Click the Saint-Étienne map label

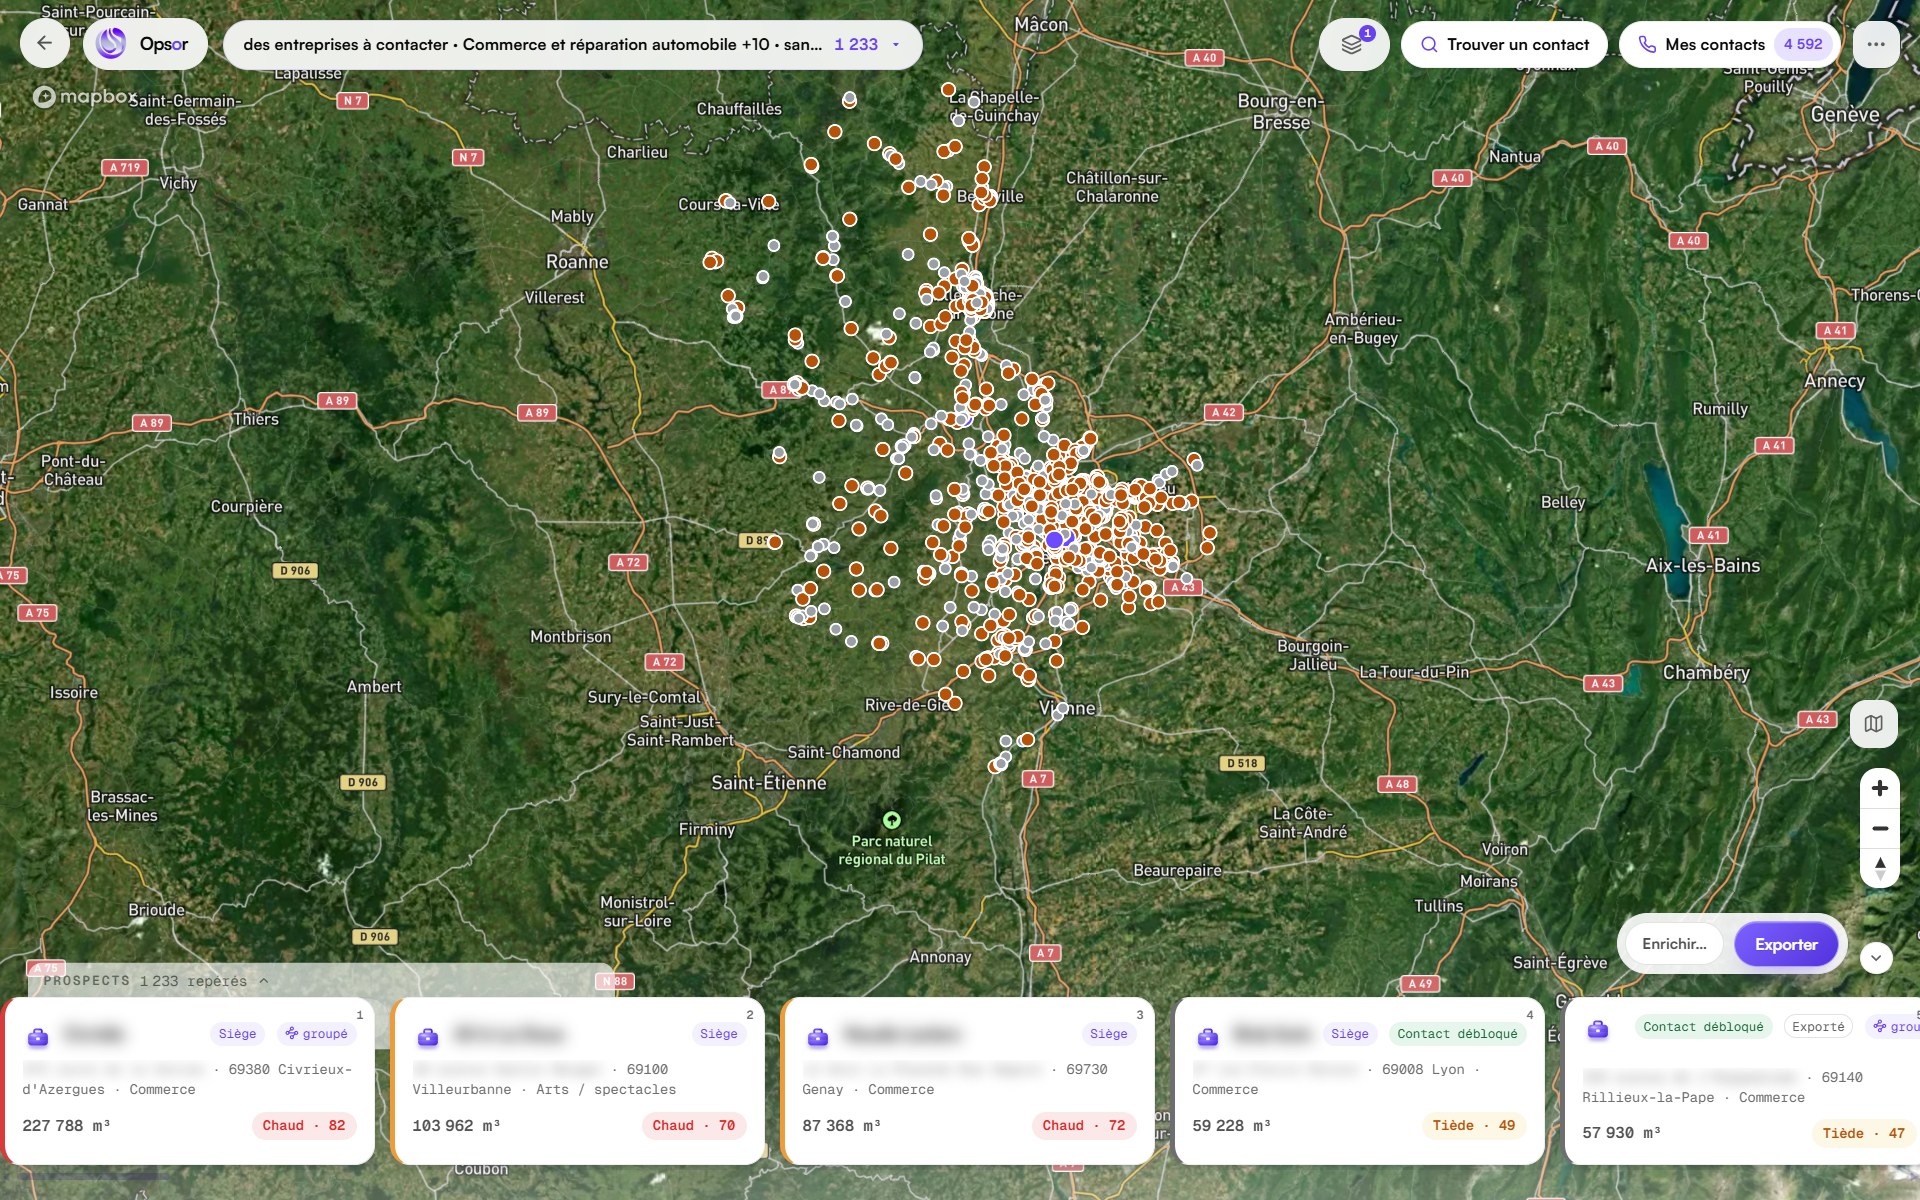click(x=769, y=783)
